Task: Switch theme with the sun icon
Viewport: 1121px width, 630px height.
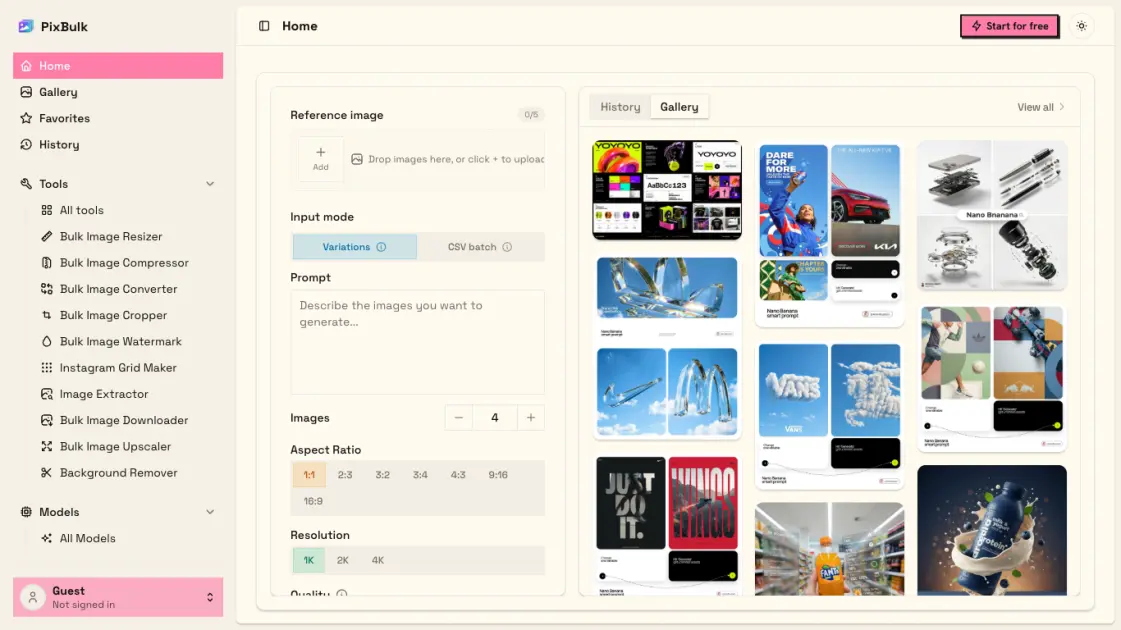Action: [1082, 26]
